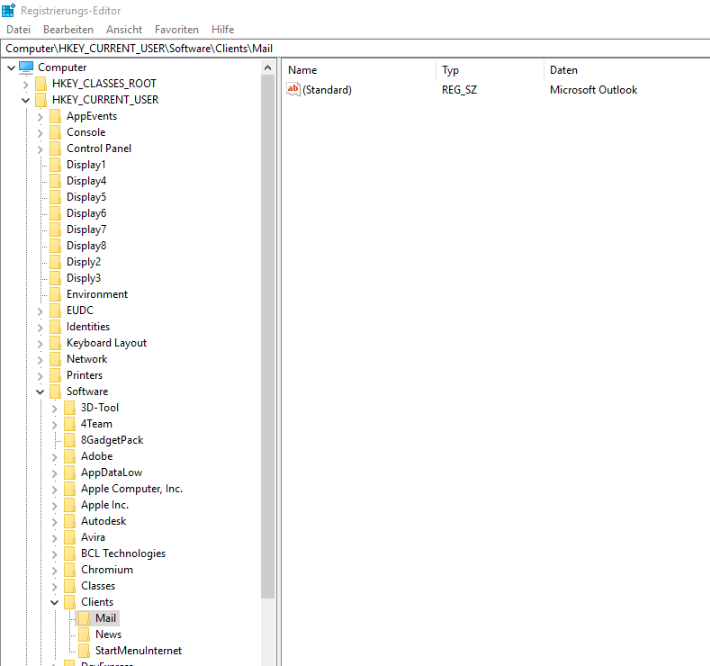Expand the Keyboard Layout key

[40, 344]
